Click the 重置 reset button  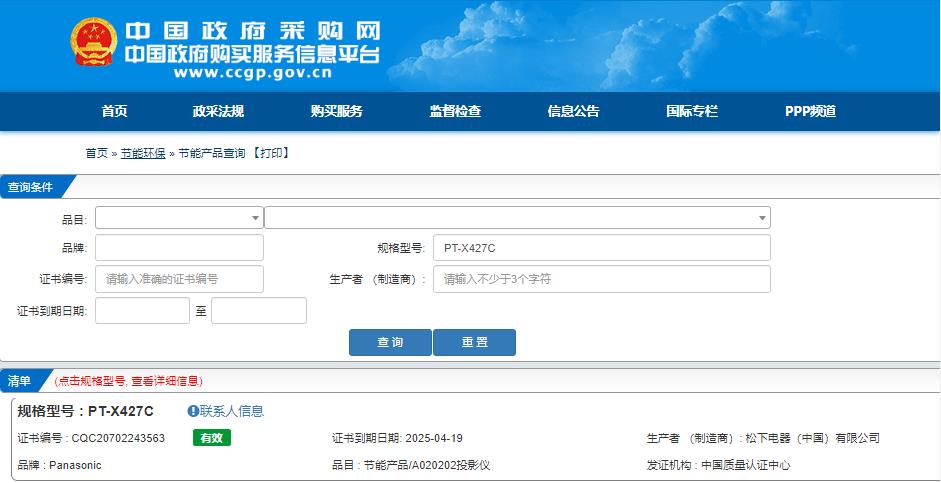click(474, 342)
